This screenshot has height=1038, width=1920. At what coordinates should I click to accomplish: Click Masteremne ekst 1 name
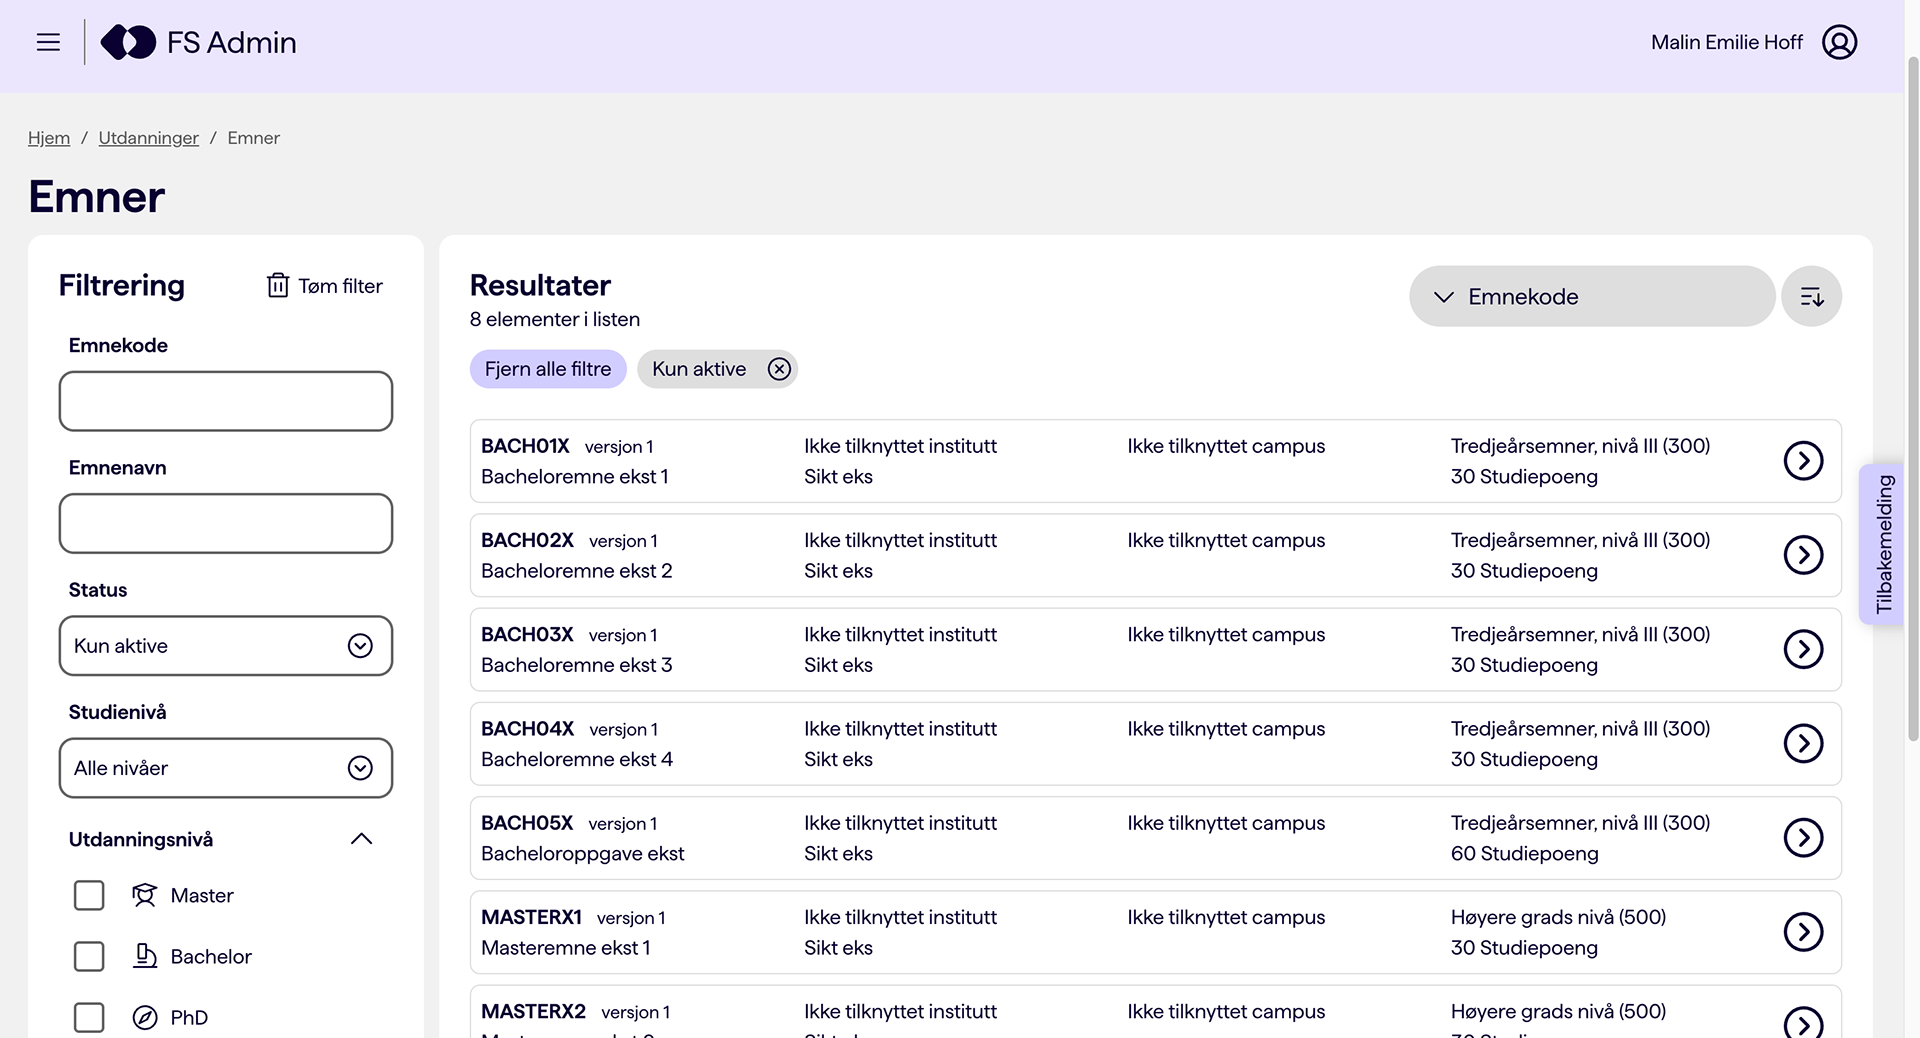(566, 948)
